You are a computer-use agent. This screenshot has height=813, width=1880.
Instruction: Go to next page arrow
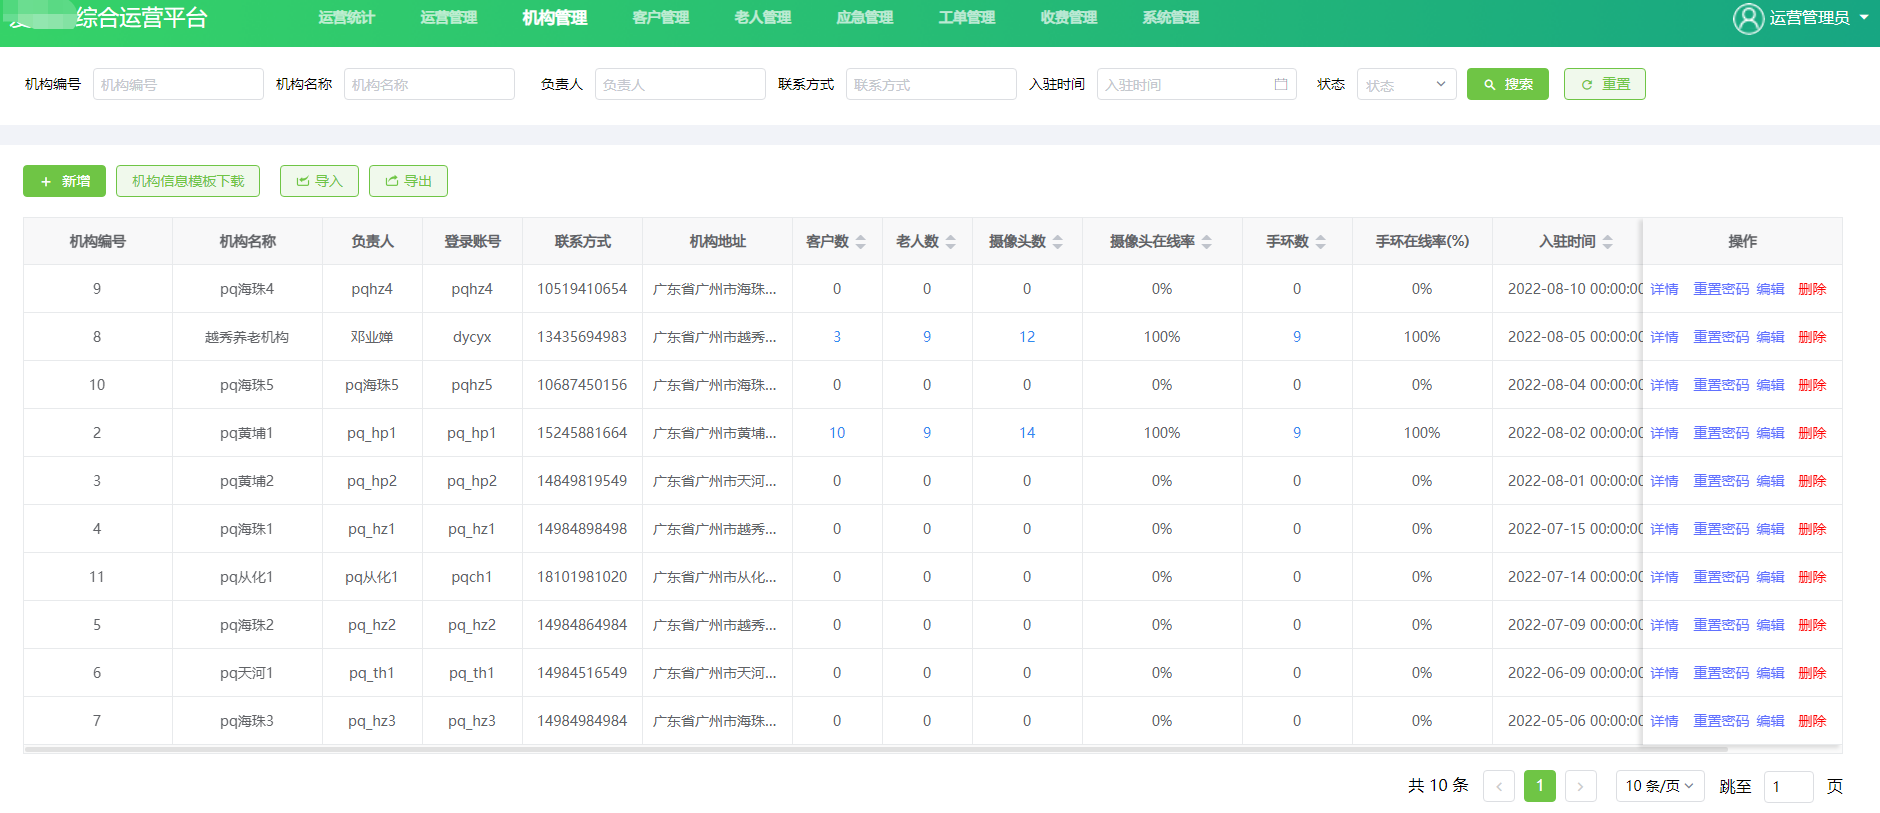(1580, 786)
